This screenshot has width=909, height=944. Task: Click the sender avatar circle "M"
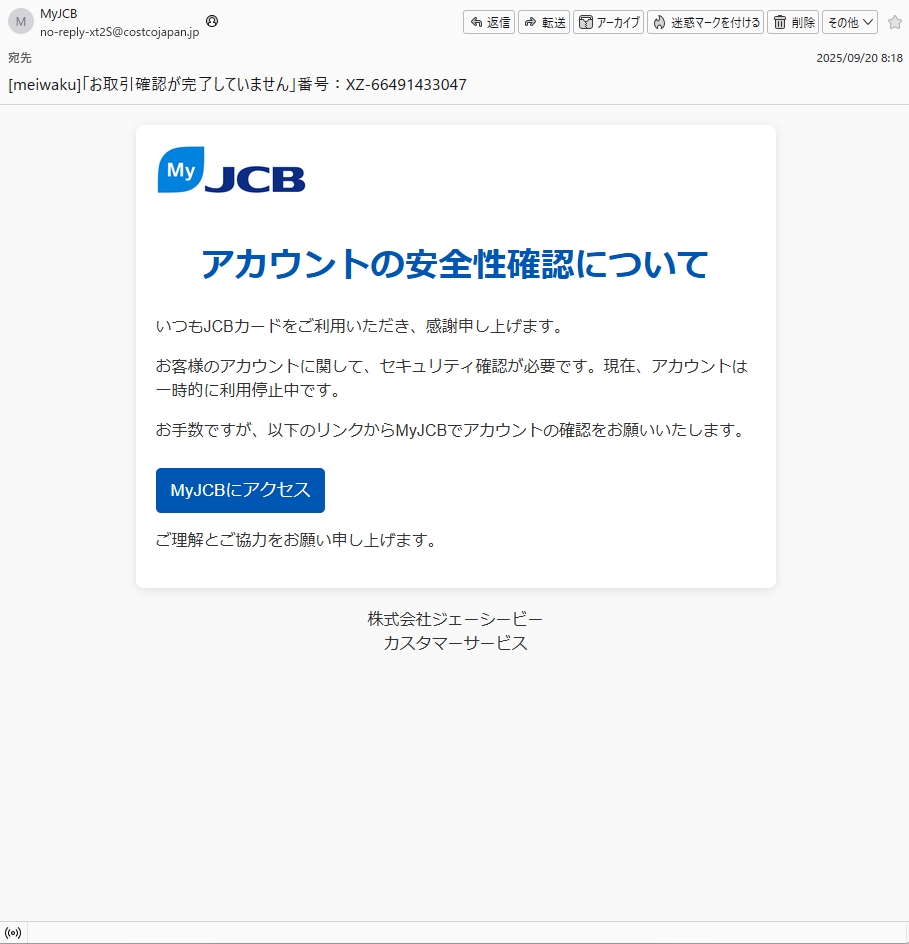click(21, 21)
